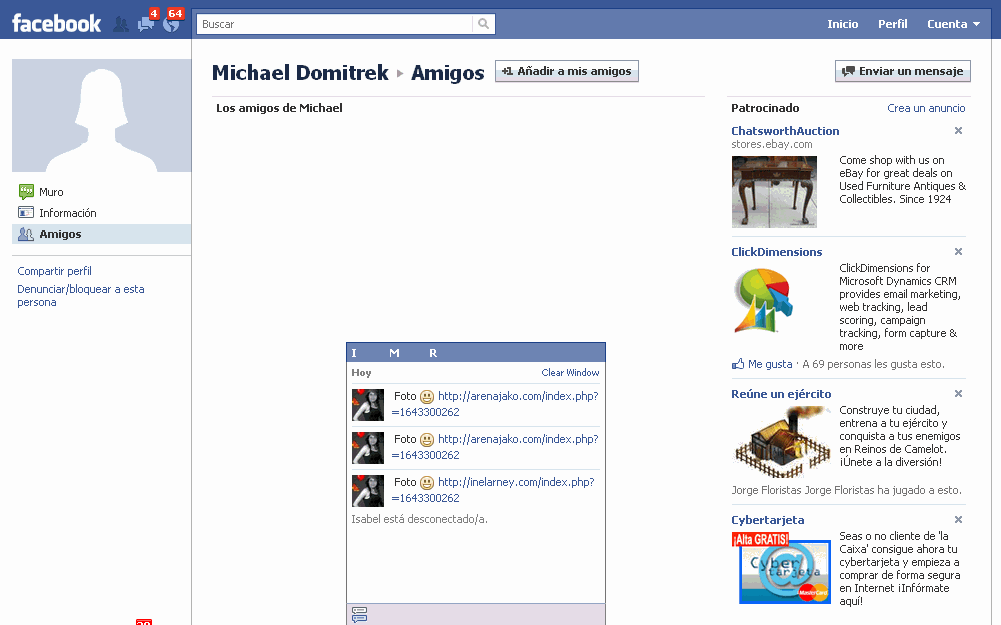Click the sender avatar in inelarney chat message
The image size is (1001, 625).
click(x=368, y=491)
